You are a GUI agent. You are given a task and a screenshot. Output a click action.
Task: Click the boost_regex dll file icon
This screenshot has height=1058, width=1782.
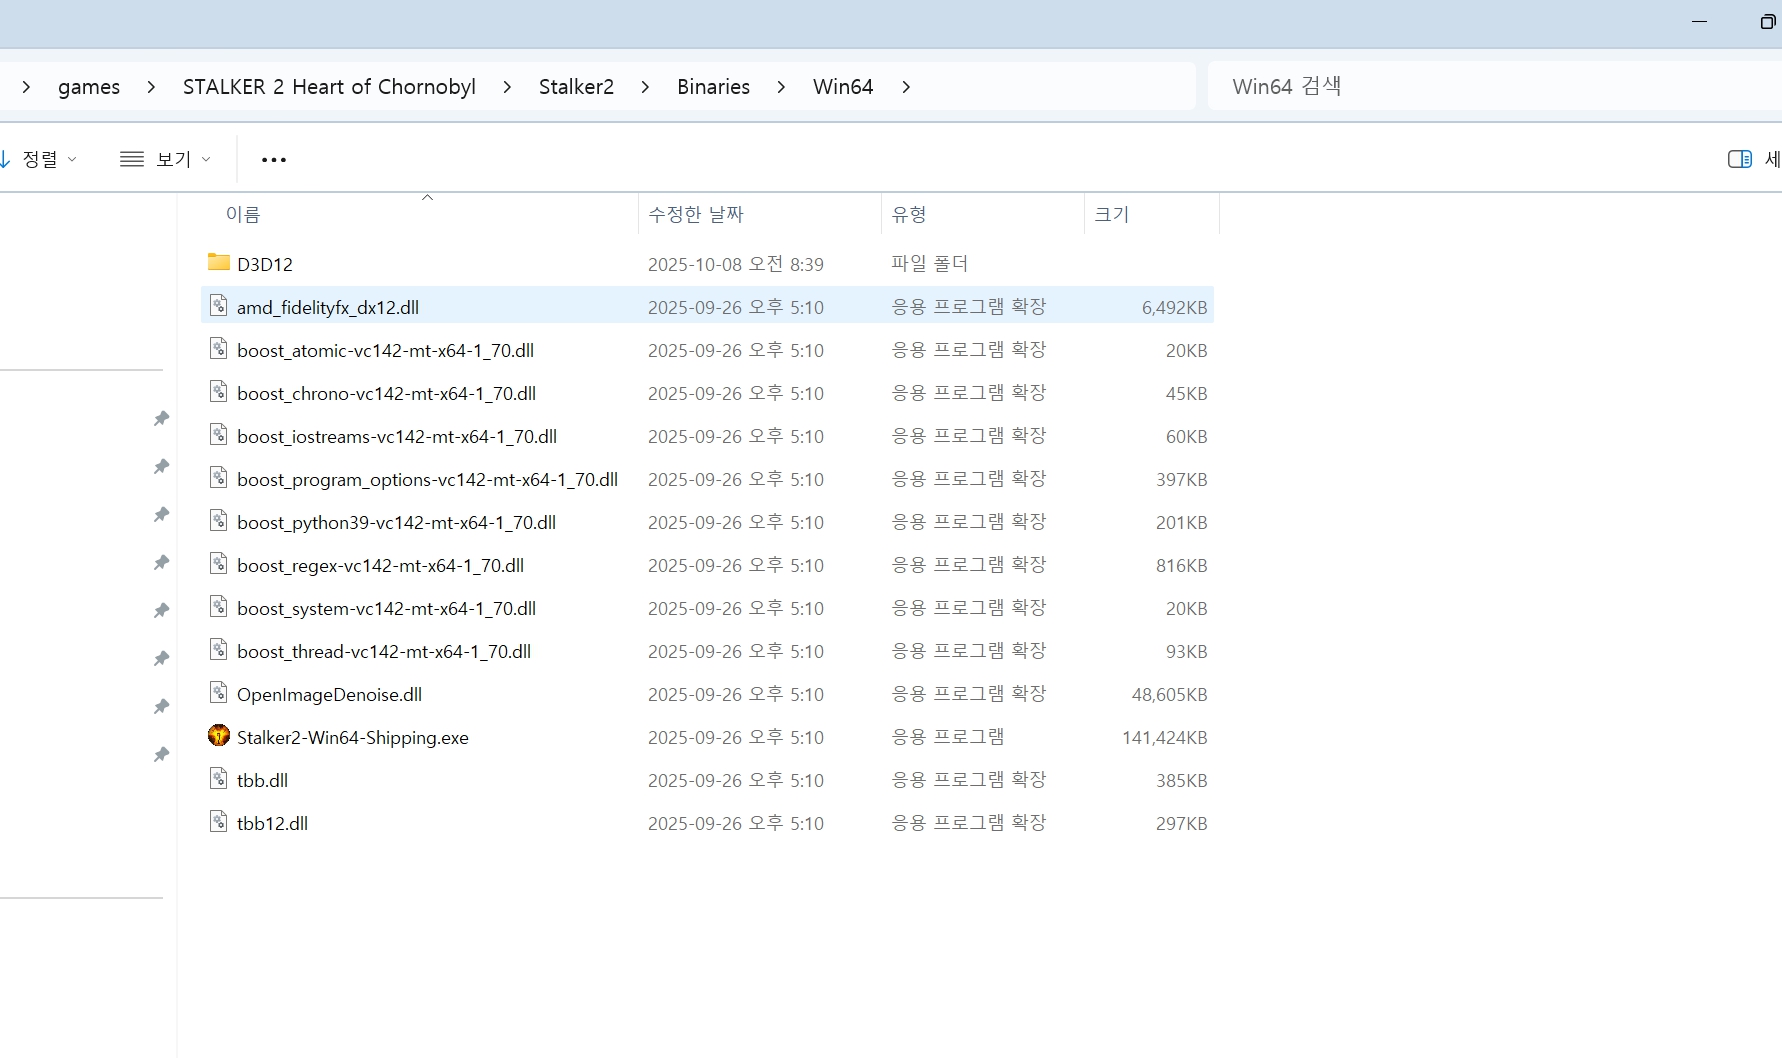(x=218, y=563)
